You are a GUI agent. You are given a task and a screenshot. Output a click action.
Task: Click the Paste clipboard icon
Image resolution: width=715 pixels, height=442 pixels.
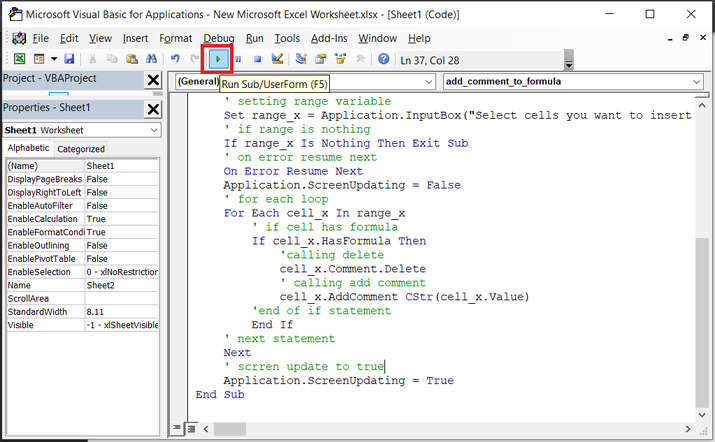[x=132, y=59]
